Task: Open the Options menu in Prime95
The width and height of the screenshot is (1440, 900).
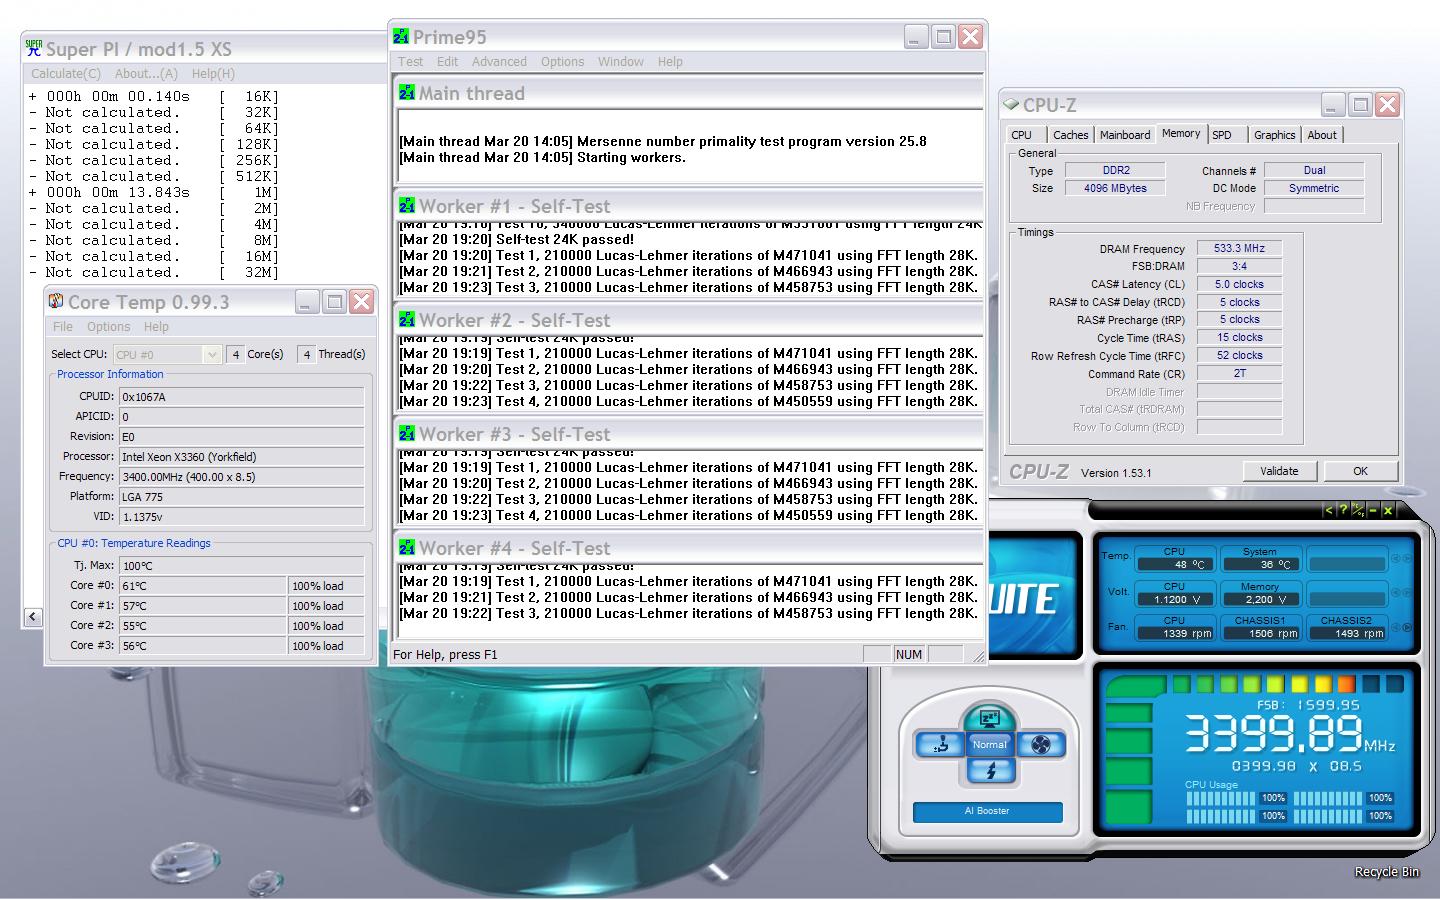Action: coord(562,61)
